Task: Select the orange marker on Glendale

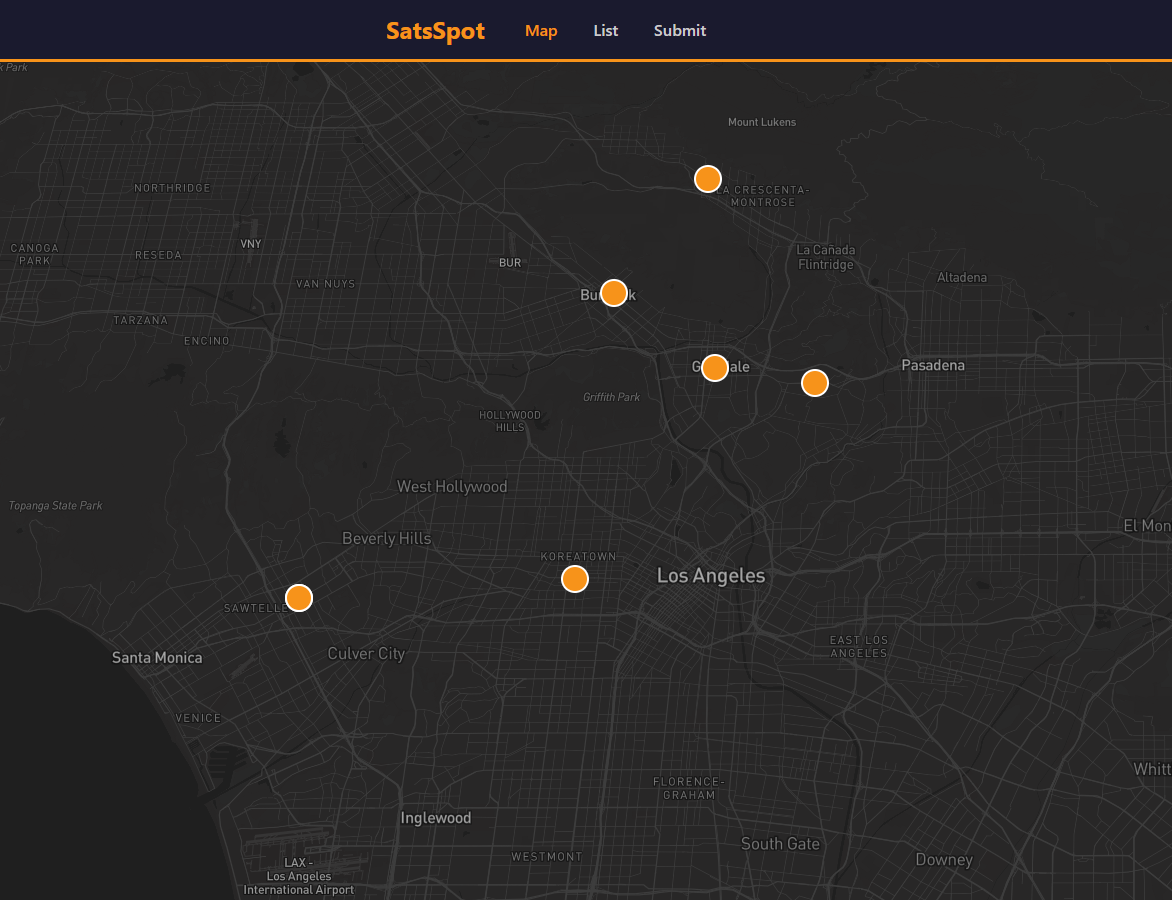Action: (715, 368)
